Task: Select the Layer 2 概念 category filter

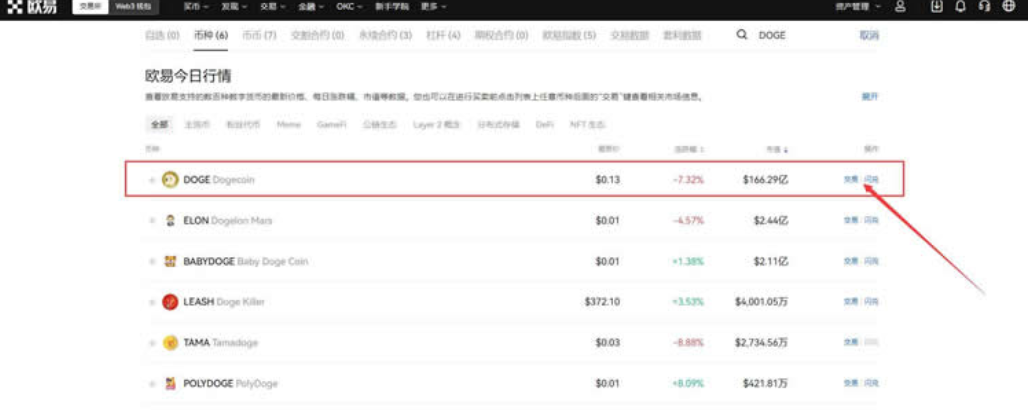Action: [436, 124]
